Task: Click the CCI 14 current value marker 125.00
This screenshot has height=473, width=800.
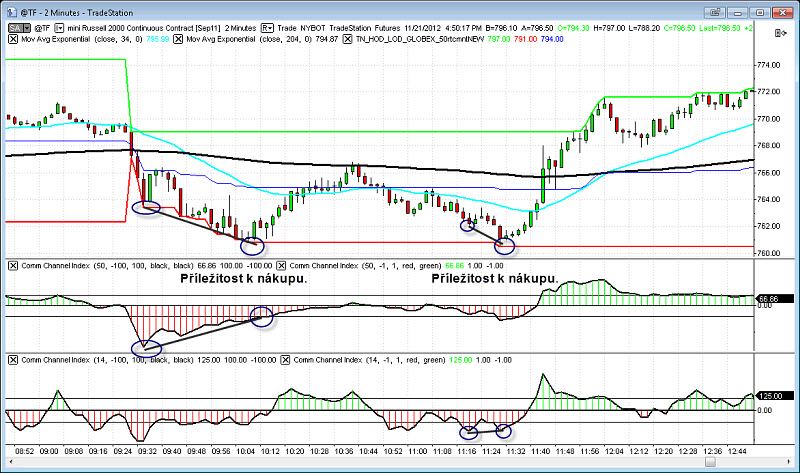Action: [x=774, y=396]
